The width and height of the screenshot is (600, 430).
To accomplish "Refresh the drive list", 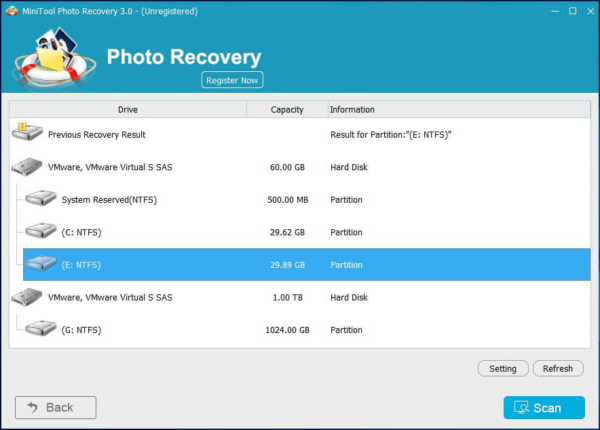I will 558,368.
